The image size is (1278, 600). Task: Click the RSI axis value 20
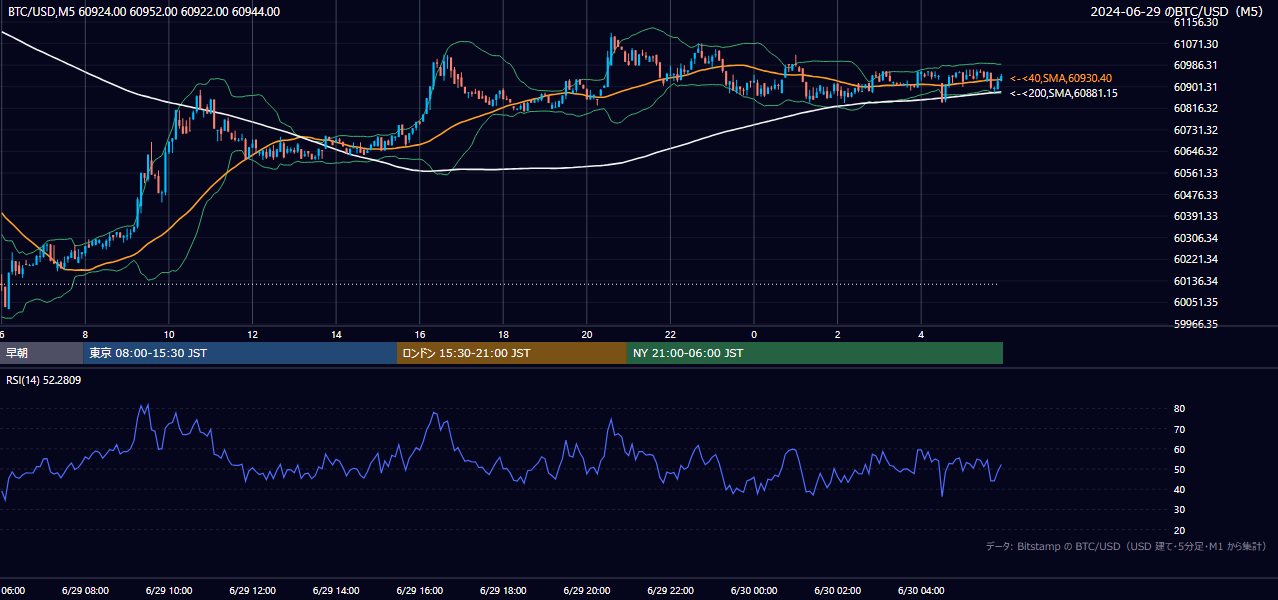coord(1179,530)
